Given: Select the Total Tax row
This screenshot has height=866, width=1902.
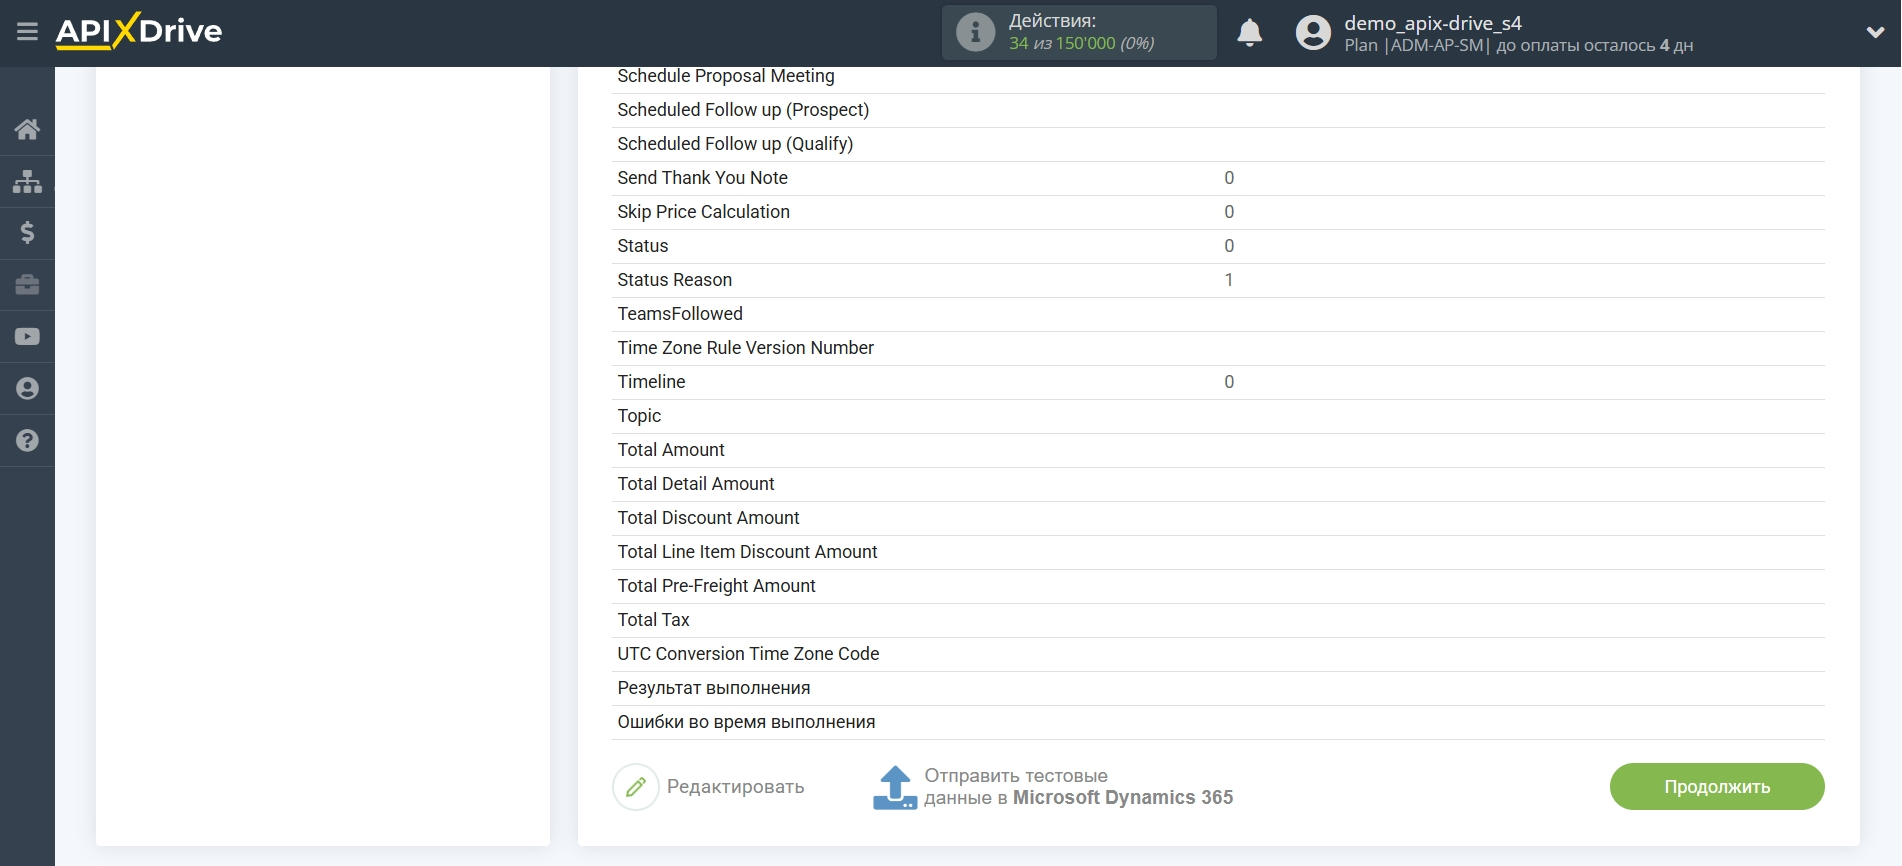Looking at the screenshot, I should point(1218,621).
